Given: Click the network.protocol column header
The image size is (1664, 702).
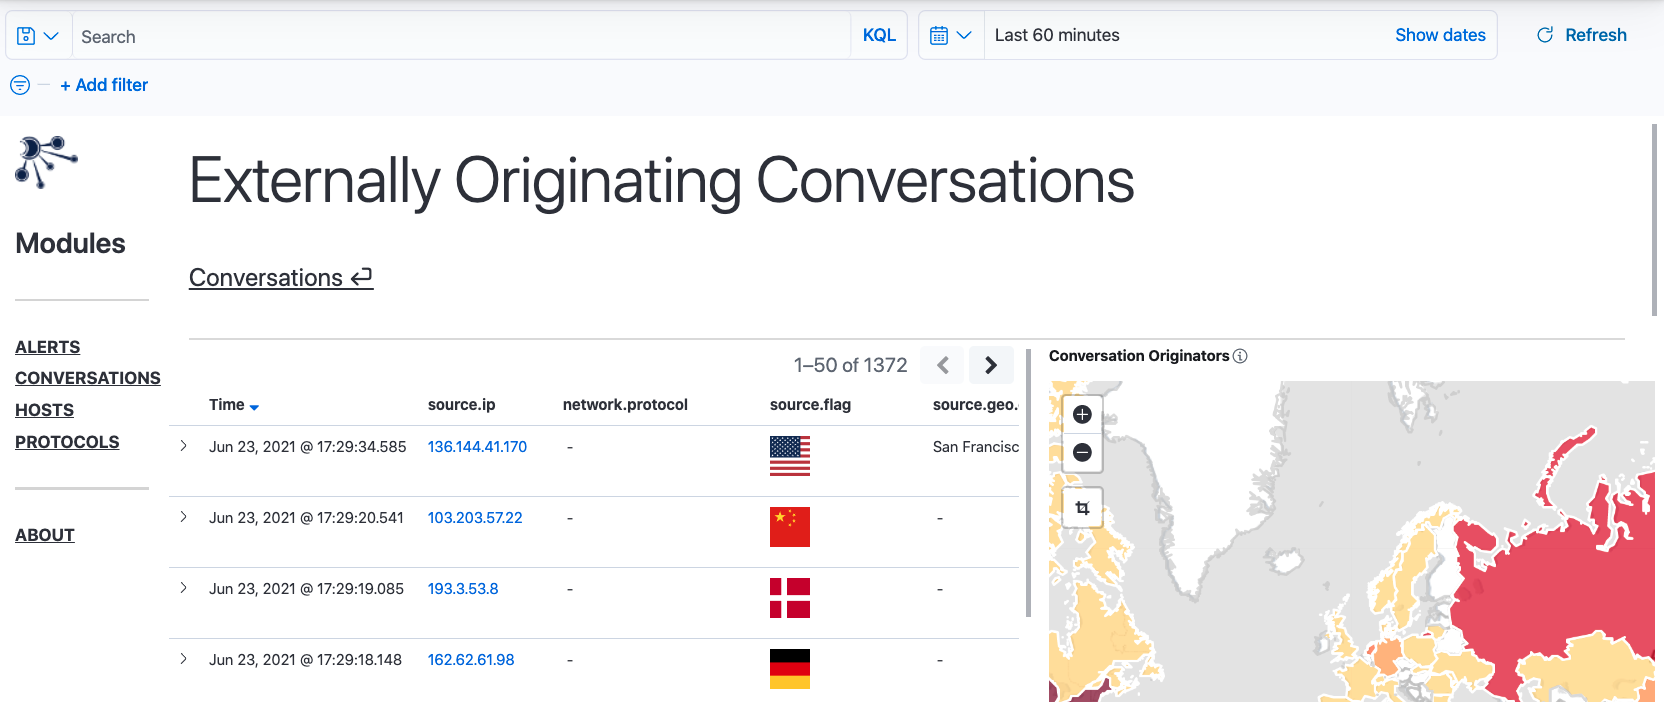Looking at the screenshot, I should 625,405.
